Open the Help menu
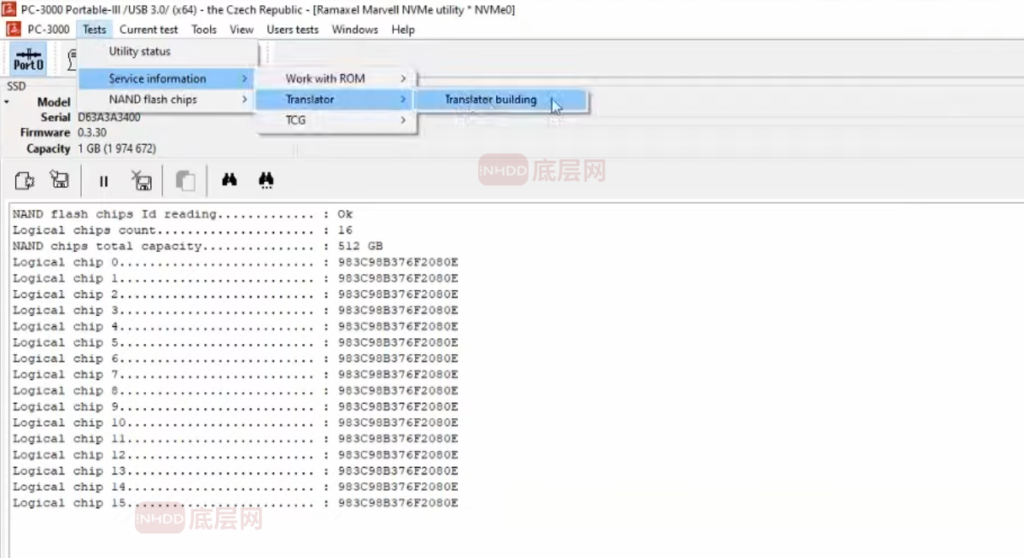Image resolution: width=1024 pixels, height=558 pixels. click(x=403, y=29)
